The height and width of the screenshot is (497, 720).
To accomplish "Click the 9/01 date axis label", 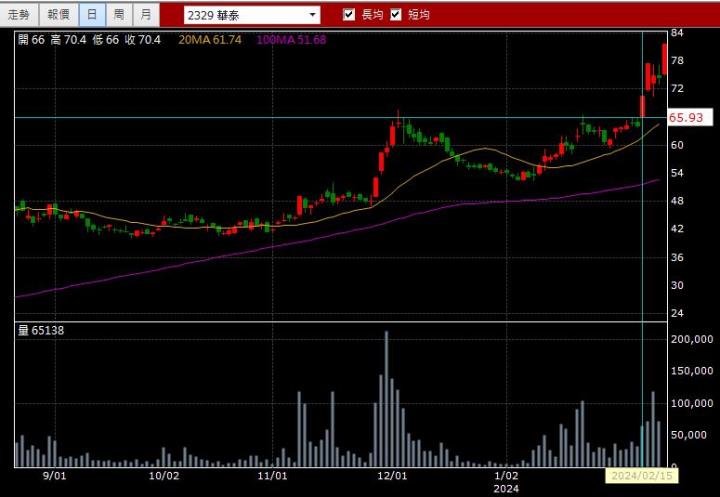I will pos(56,477).
